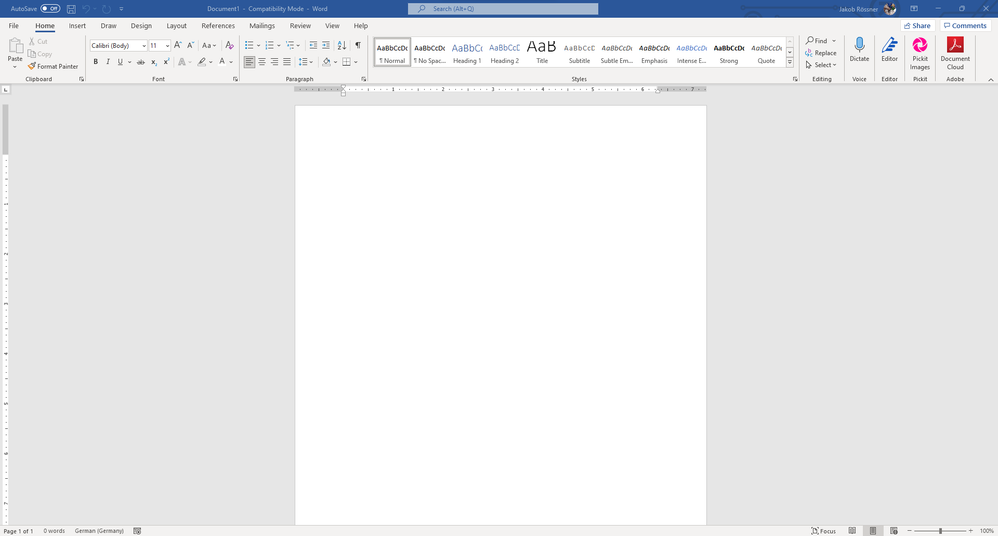The height and width of the screenshot is (536, 998).
Task: Expand the Styles gallery
Action: [x=790, y=62]
